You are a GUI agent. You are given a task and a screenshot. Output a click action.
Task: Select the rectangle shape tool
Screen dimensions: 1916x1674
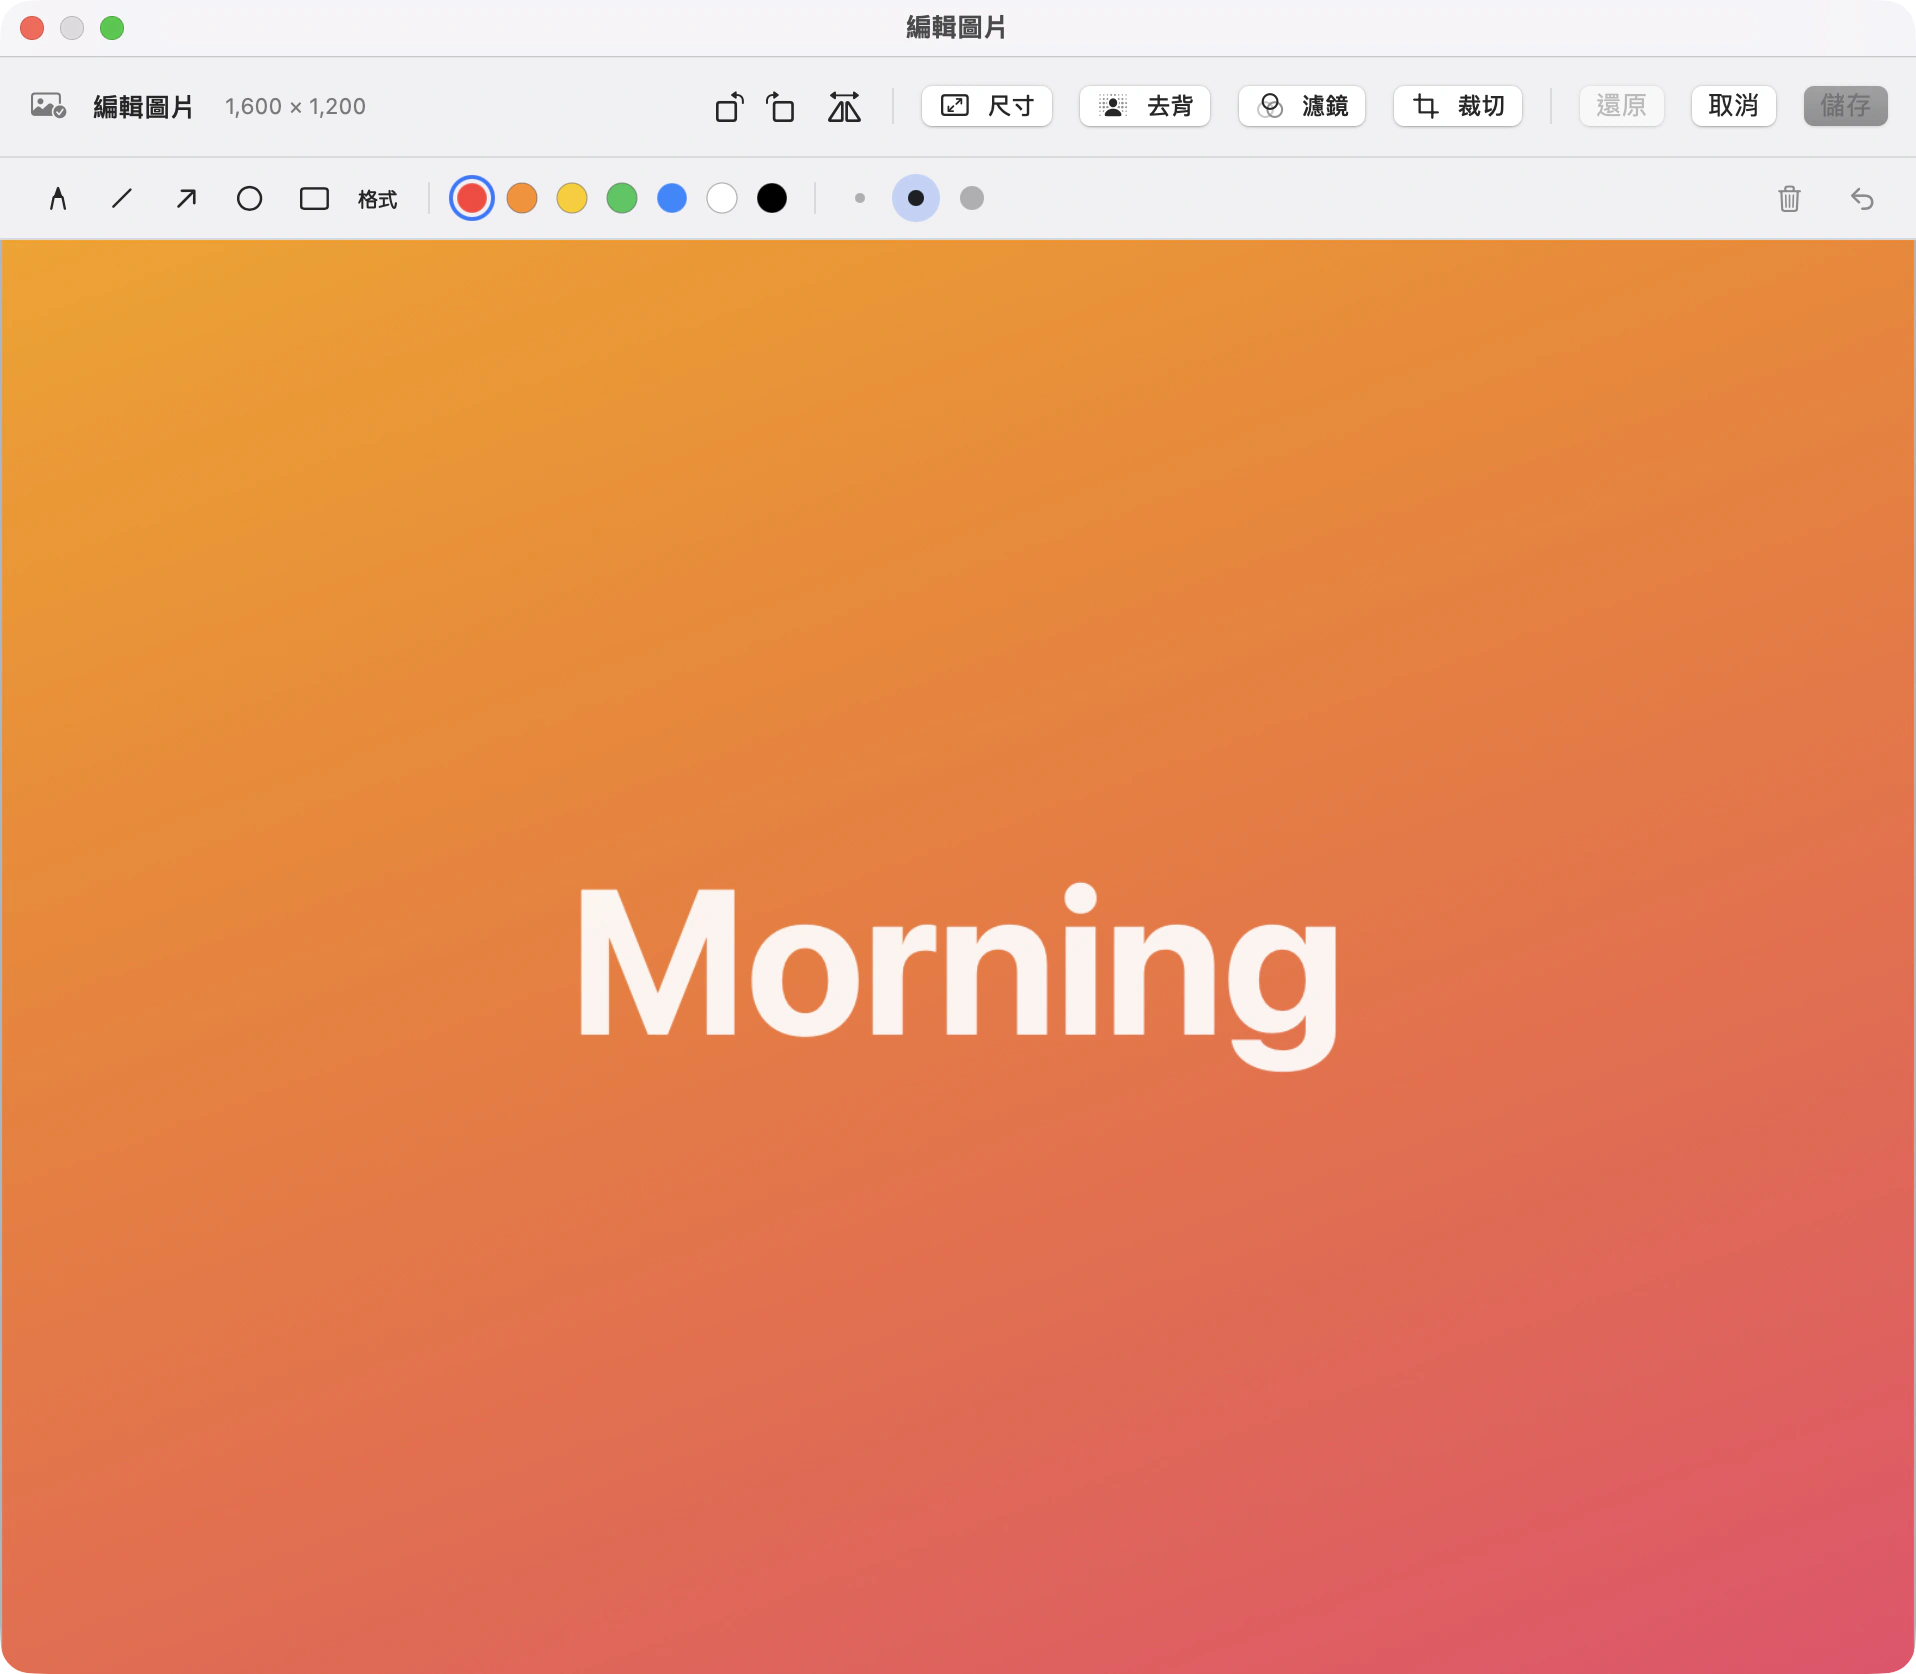click(x=314, y=199)
